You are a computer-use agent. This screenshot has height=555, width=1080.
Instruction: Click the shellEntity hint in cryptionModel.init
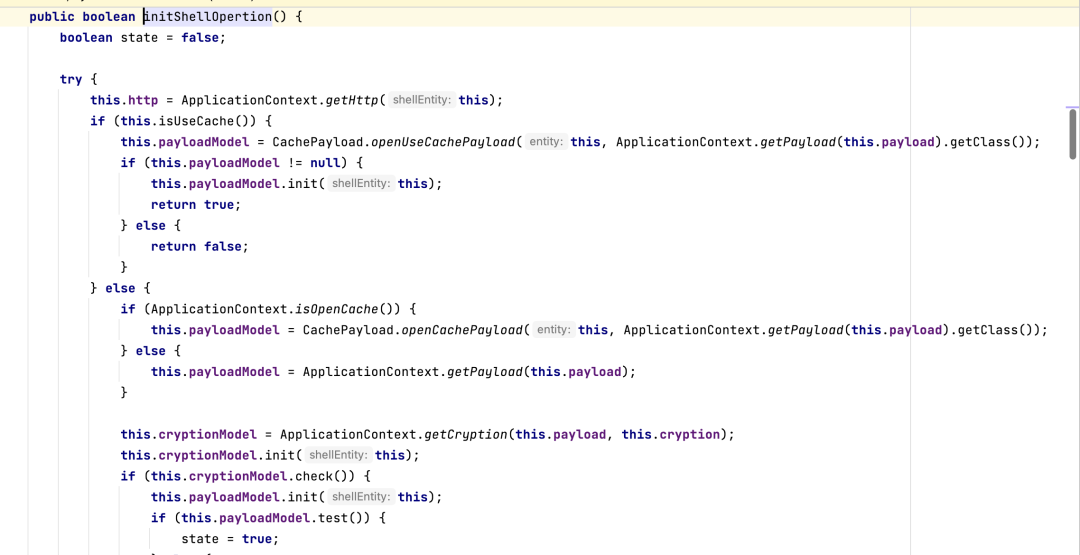coord(338,455)
